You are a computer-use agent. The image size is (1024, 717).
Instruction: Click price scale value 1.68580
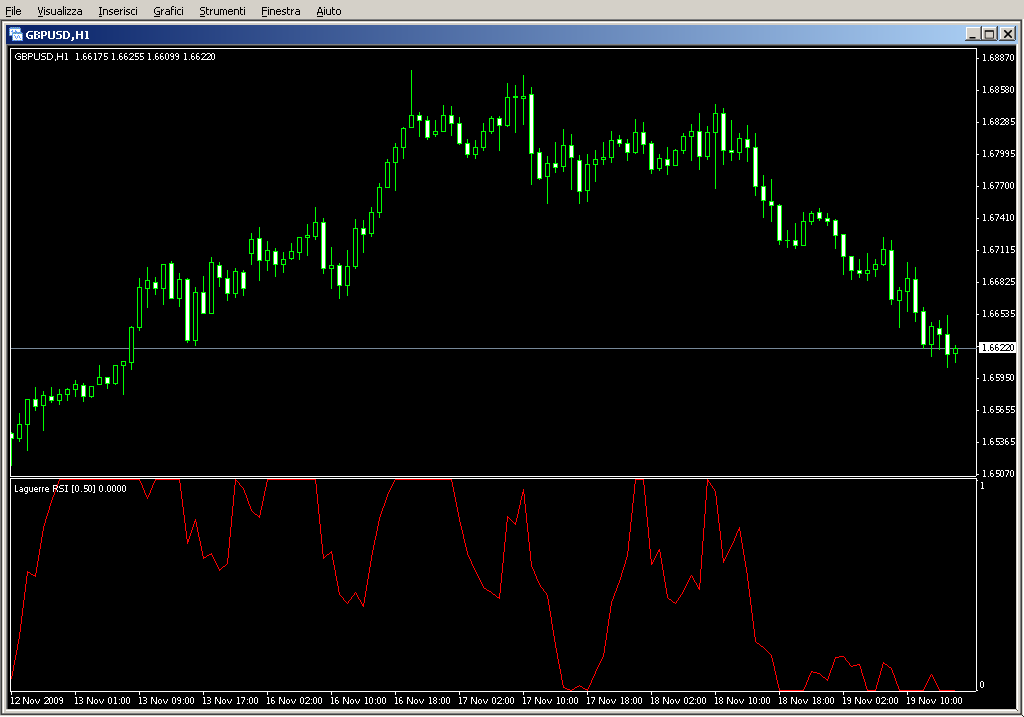pos(999,89)
